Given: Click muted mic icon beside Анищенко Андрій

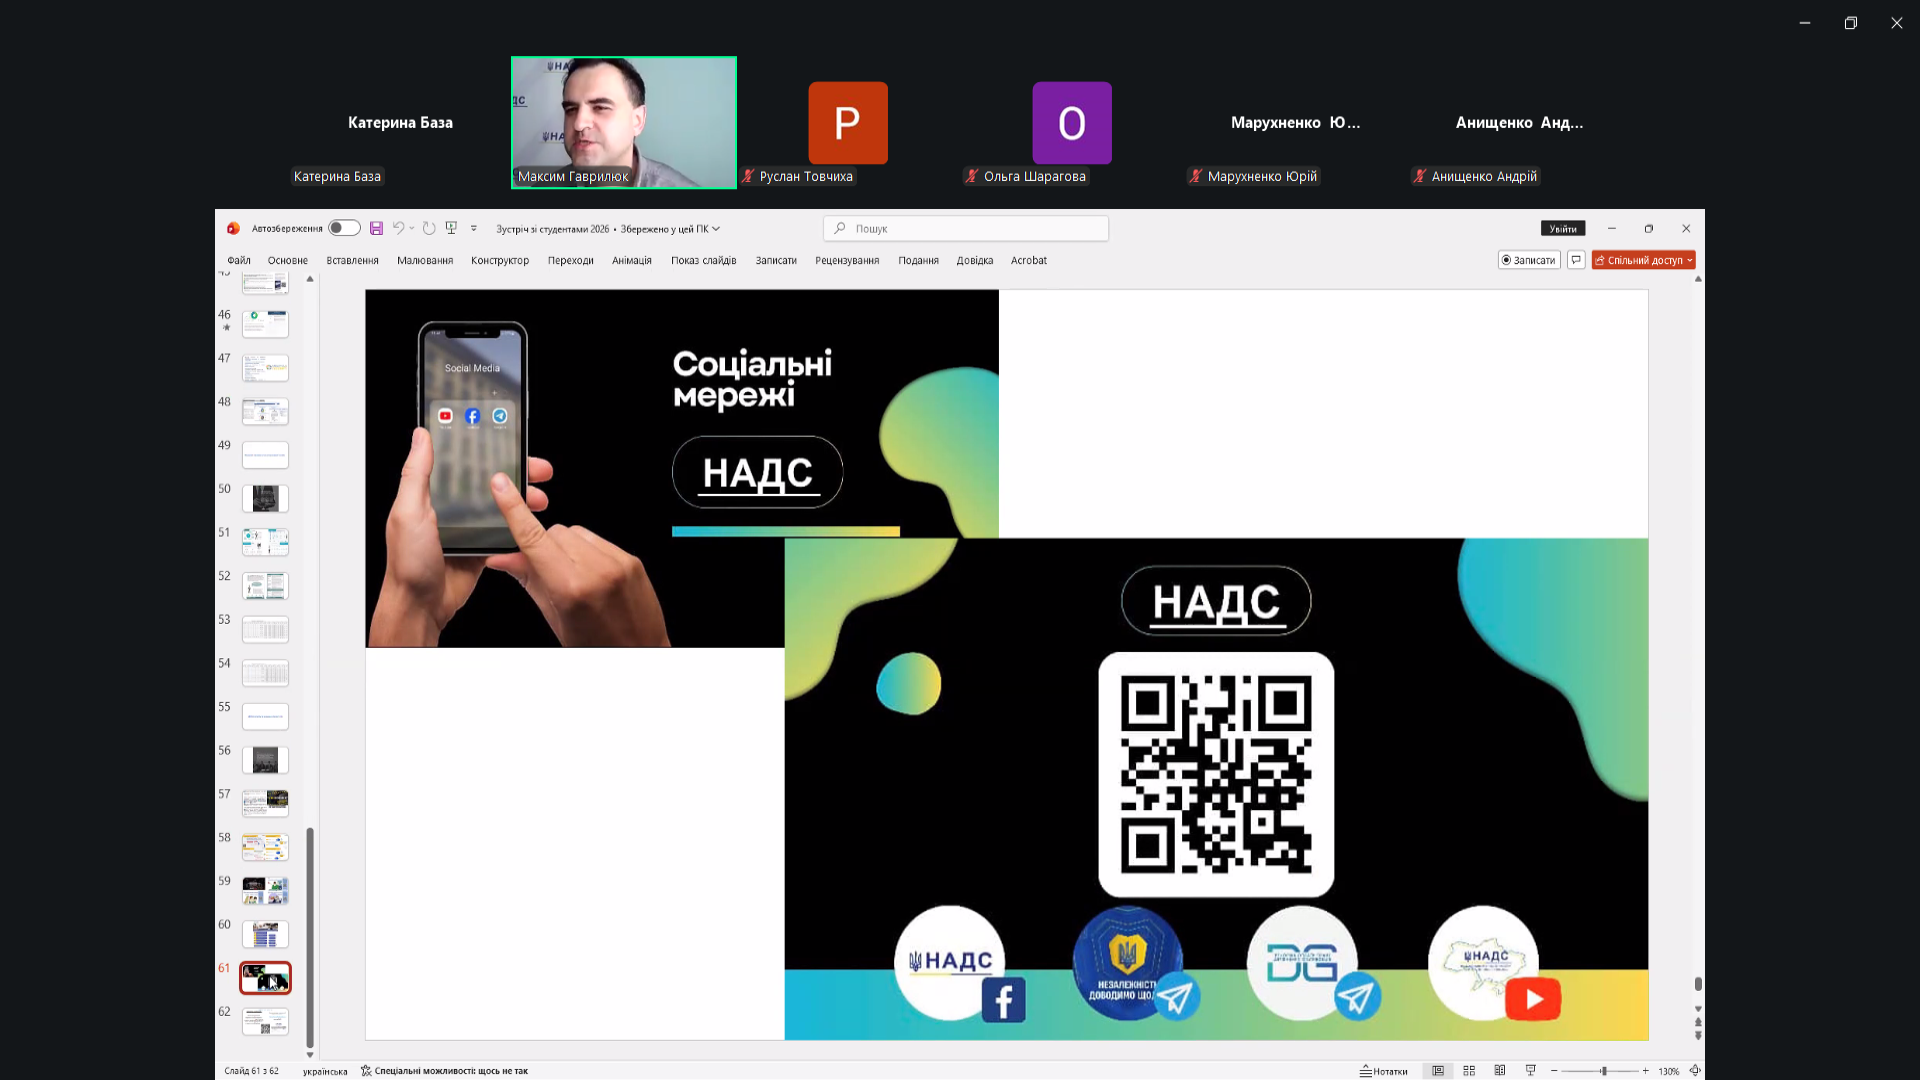Looking at the screenshot, I should coord(1419,176).
